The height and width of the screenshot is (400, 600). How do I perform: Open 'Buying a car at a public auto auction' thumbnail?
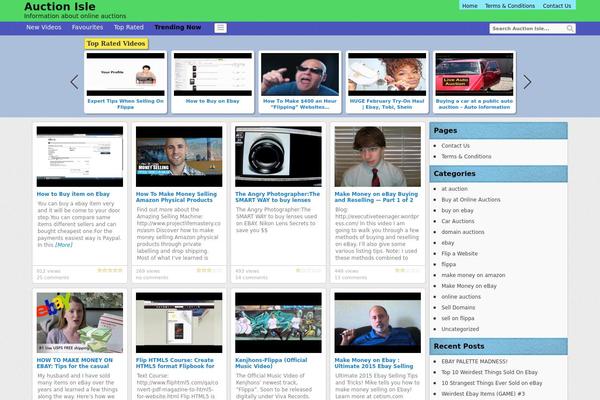[x=474, y=74]
